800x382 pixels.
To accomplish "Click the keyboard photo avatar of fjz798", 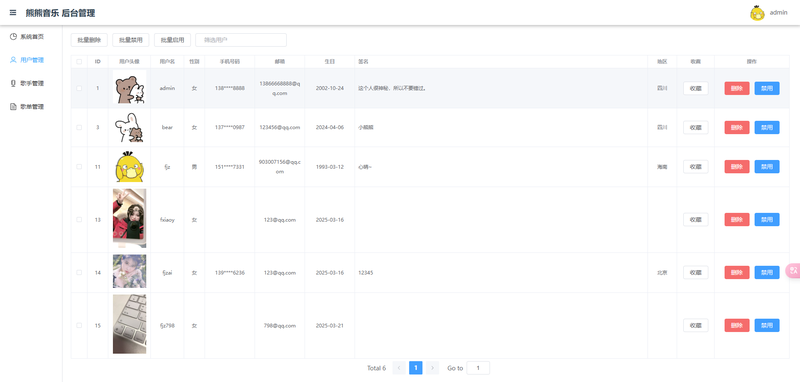I will (130, 324).
